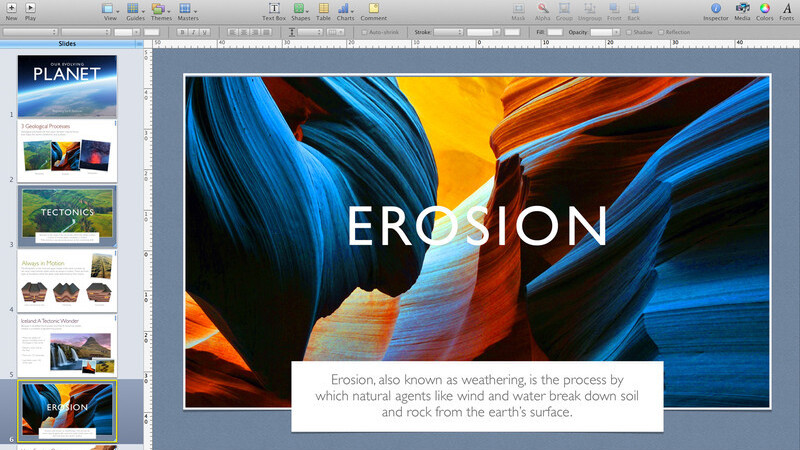
Task: Click the Fill color well
Action: [555, 32]
